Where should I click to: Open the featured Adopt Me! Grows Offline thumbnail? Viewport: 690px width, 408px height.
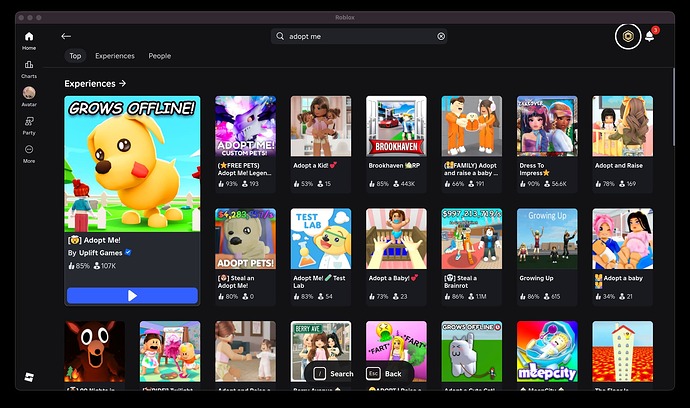[x=132, y=164]
